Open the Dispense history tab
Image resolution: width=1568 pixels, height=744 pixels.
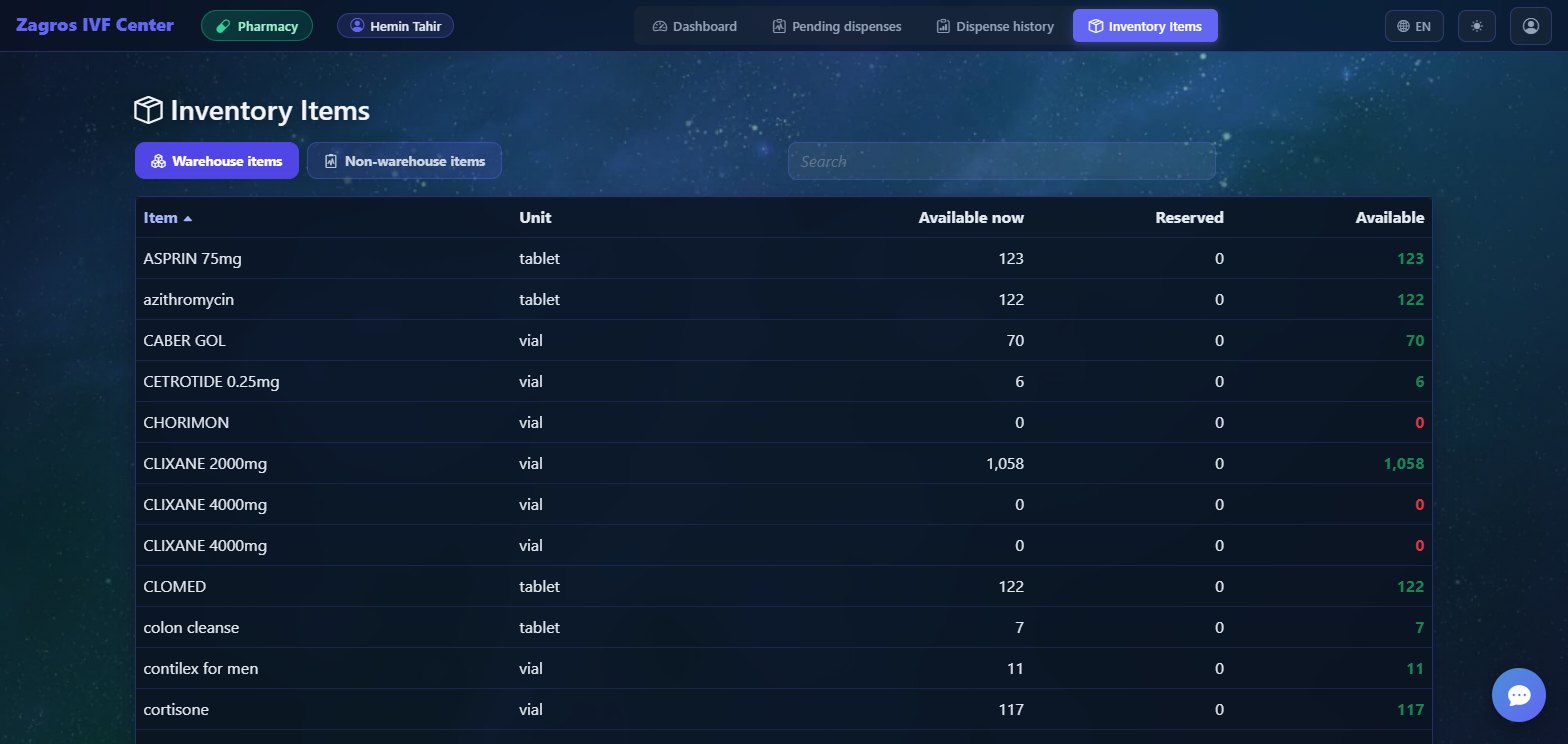(995, 26)
